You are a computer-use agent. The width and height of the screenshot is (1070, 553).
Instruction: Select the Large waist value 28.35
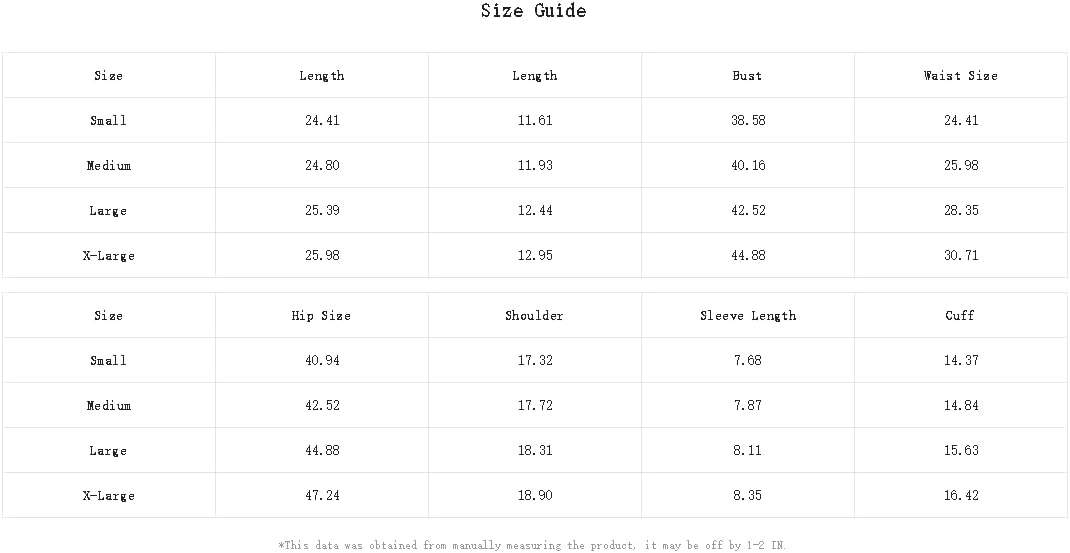961,211
